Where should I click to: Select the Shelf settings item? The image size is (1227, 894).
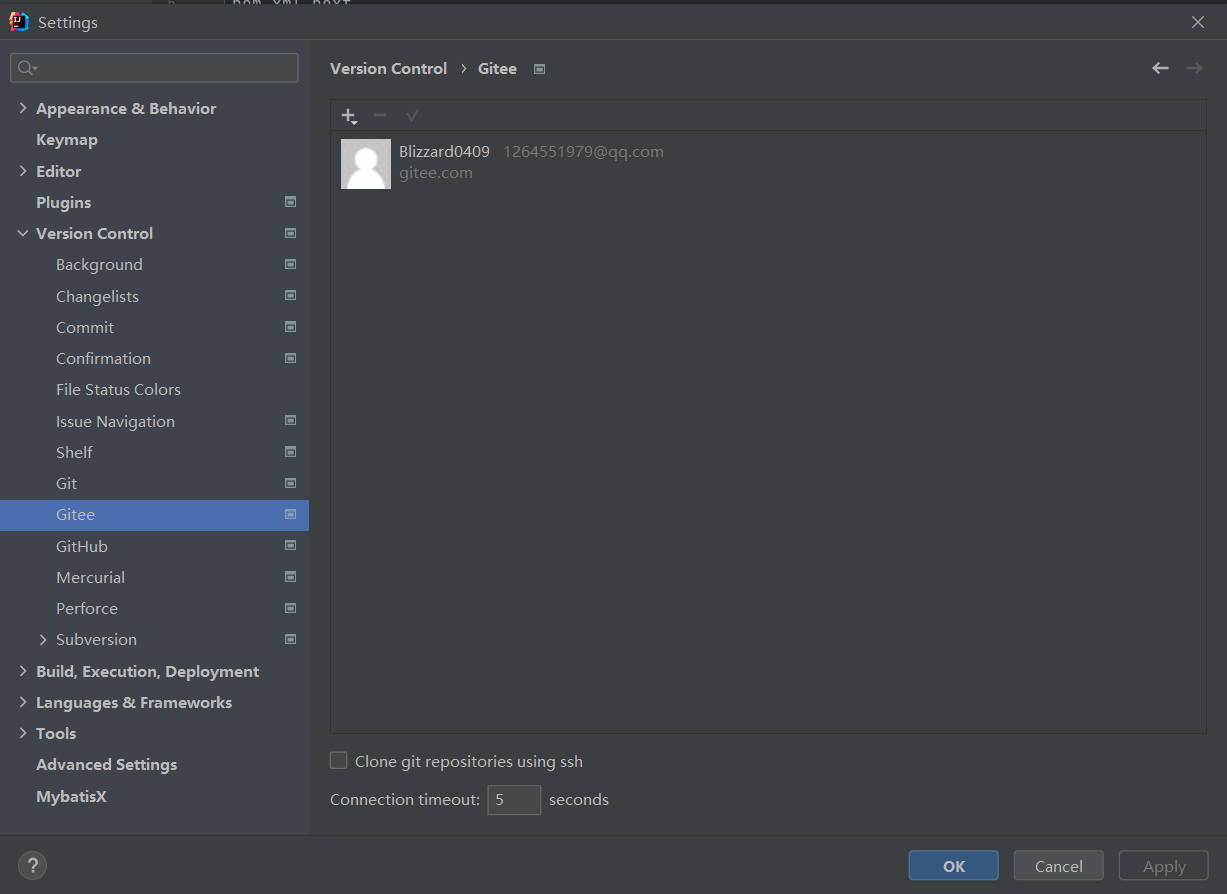click(x=74, y=452)
